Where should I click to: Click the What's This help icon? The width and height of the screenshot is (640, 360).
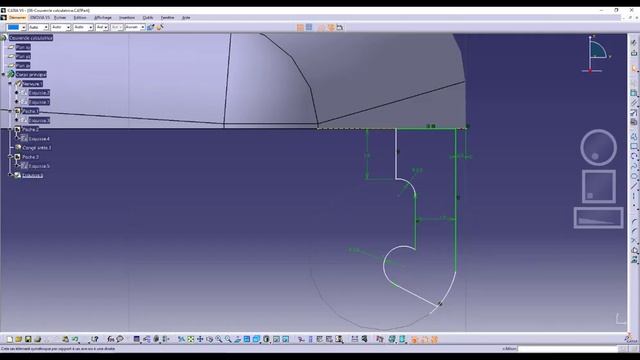95,339
